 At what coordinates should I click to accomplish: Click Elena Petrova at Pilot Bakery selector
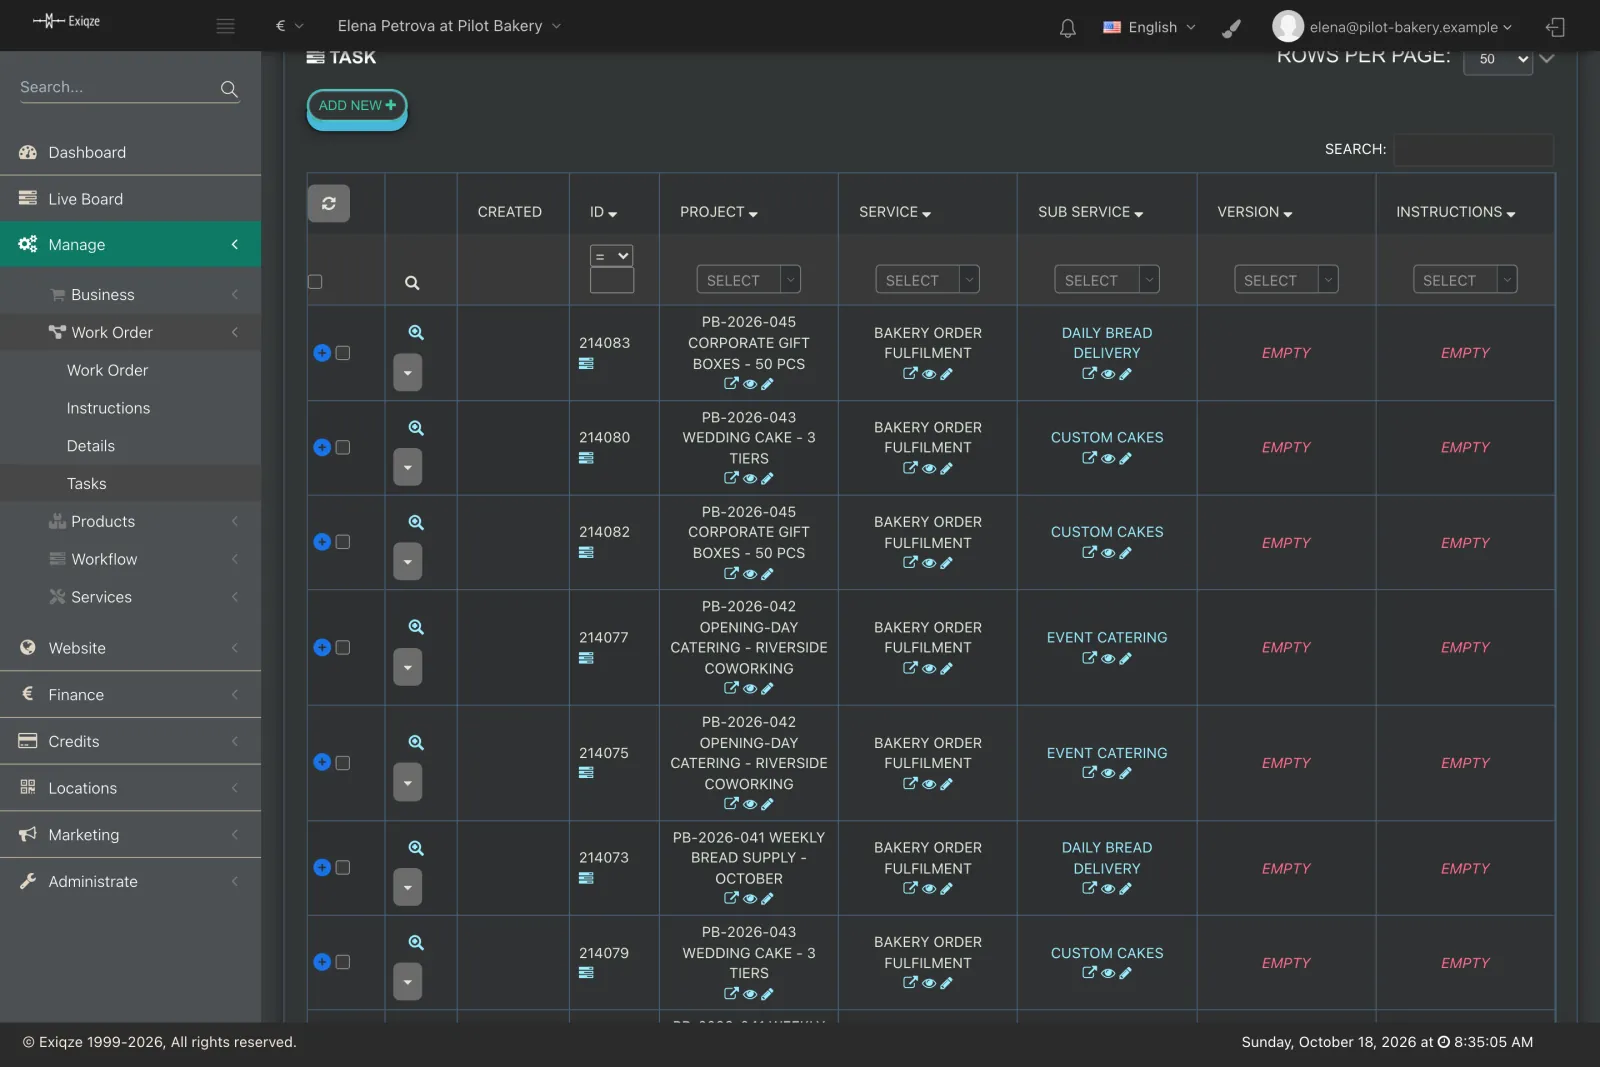tap(449, 26)
